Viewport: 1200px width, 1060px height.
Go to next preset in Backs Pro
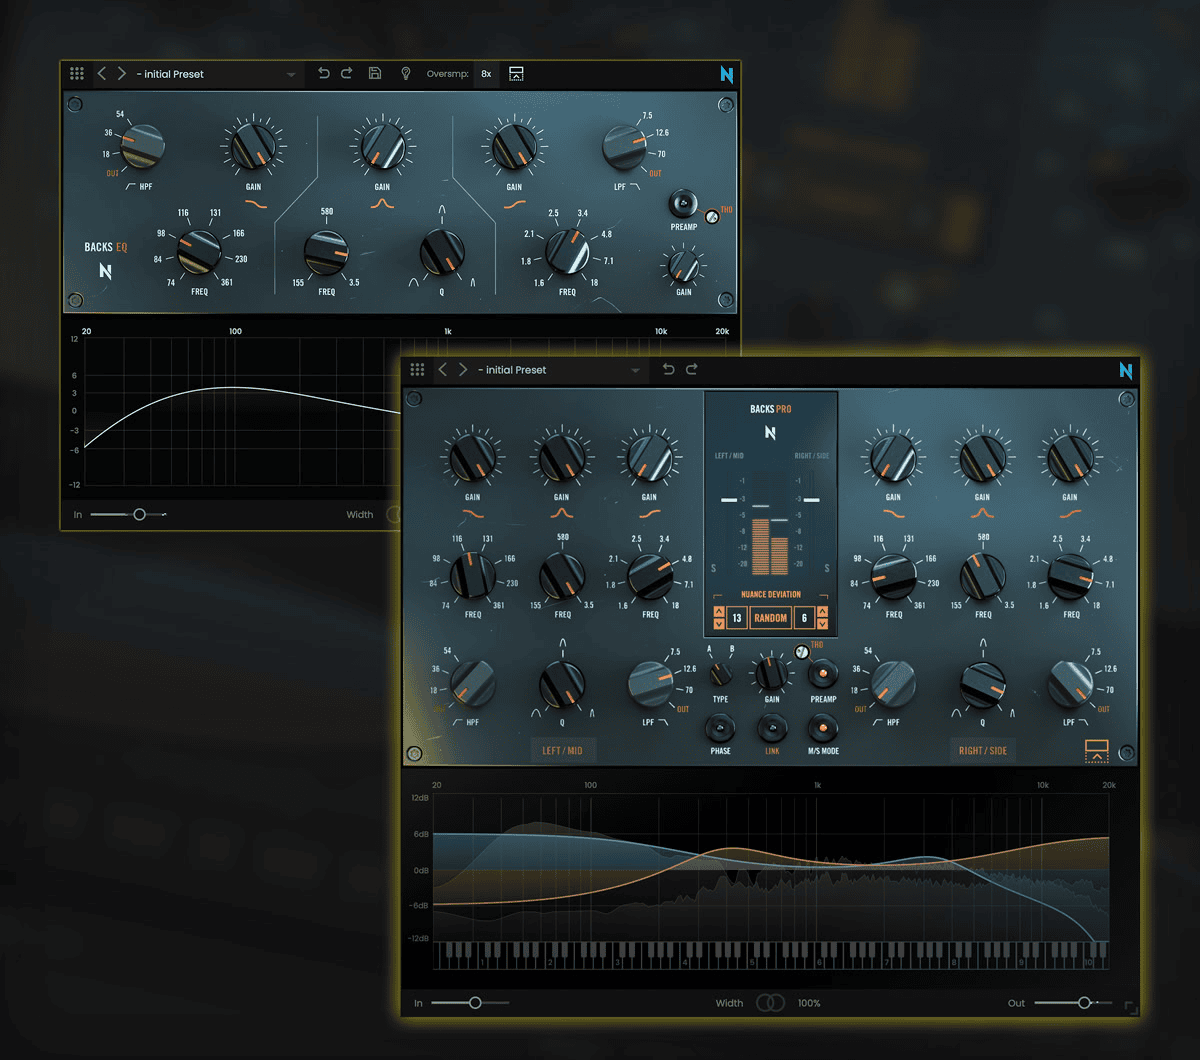click(x=463, y=370)
